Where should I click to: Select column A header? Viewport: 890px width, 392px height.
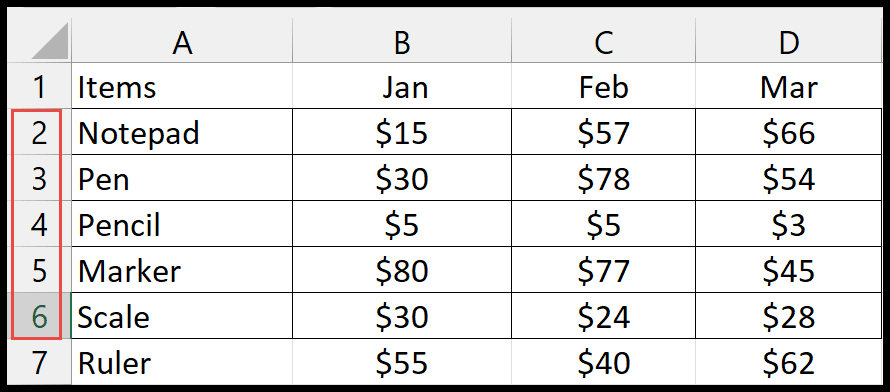pos(182,41)
